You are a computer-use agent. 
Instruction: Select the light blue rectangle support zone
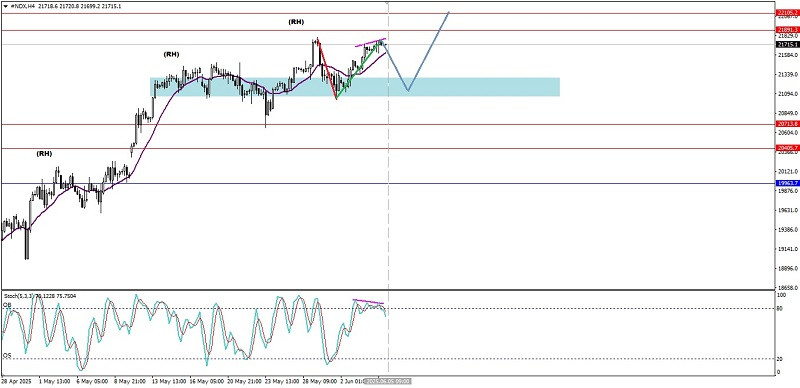coord(355,87)
